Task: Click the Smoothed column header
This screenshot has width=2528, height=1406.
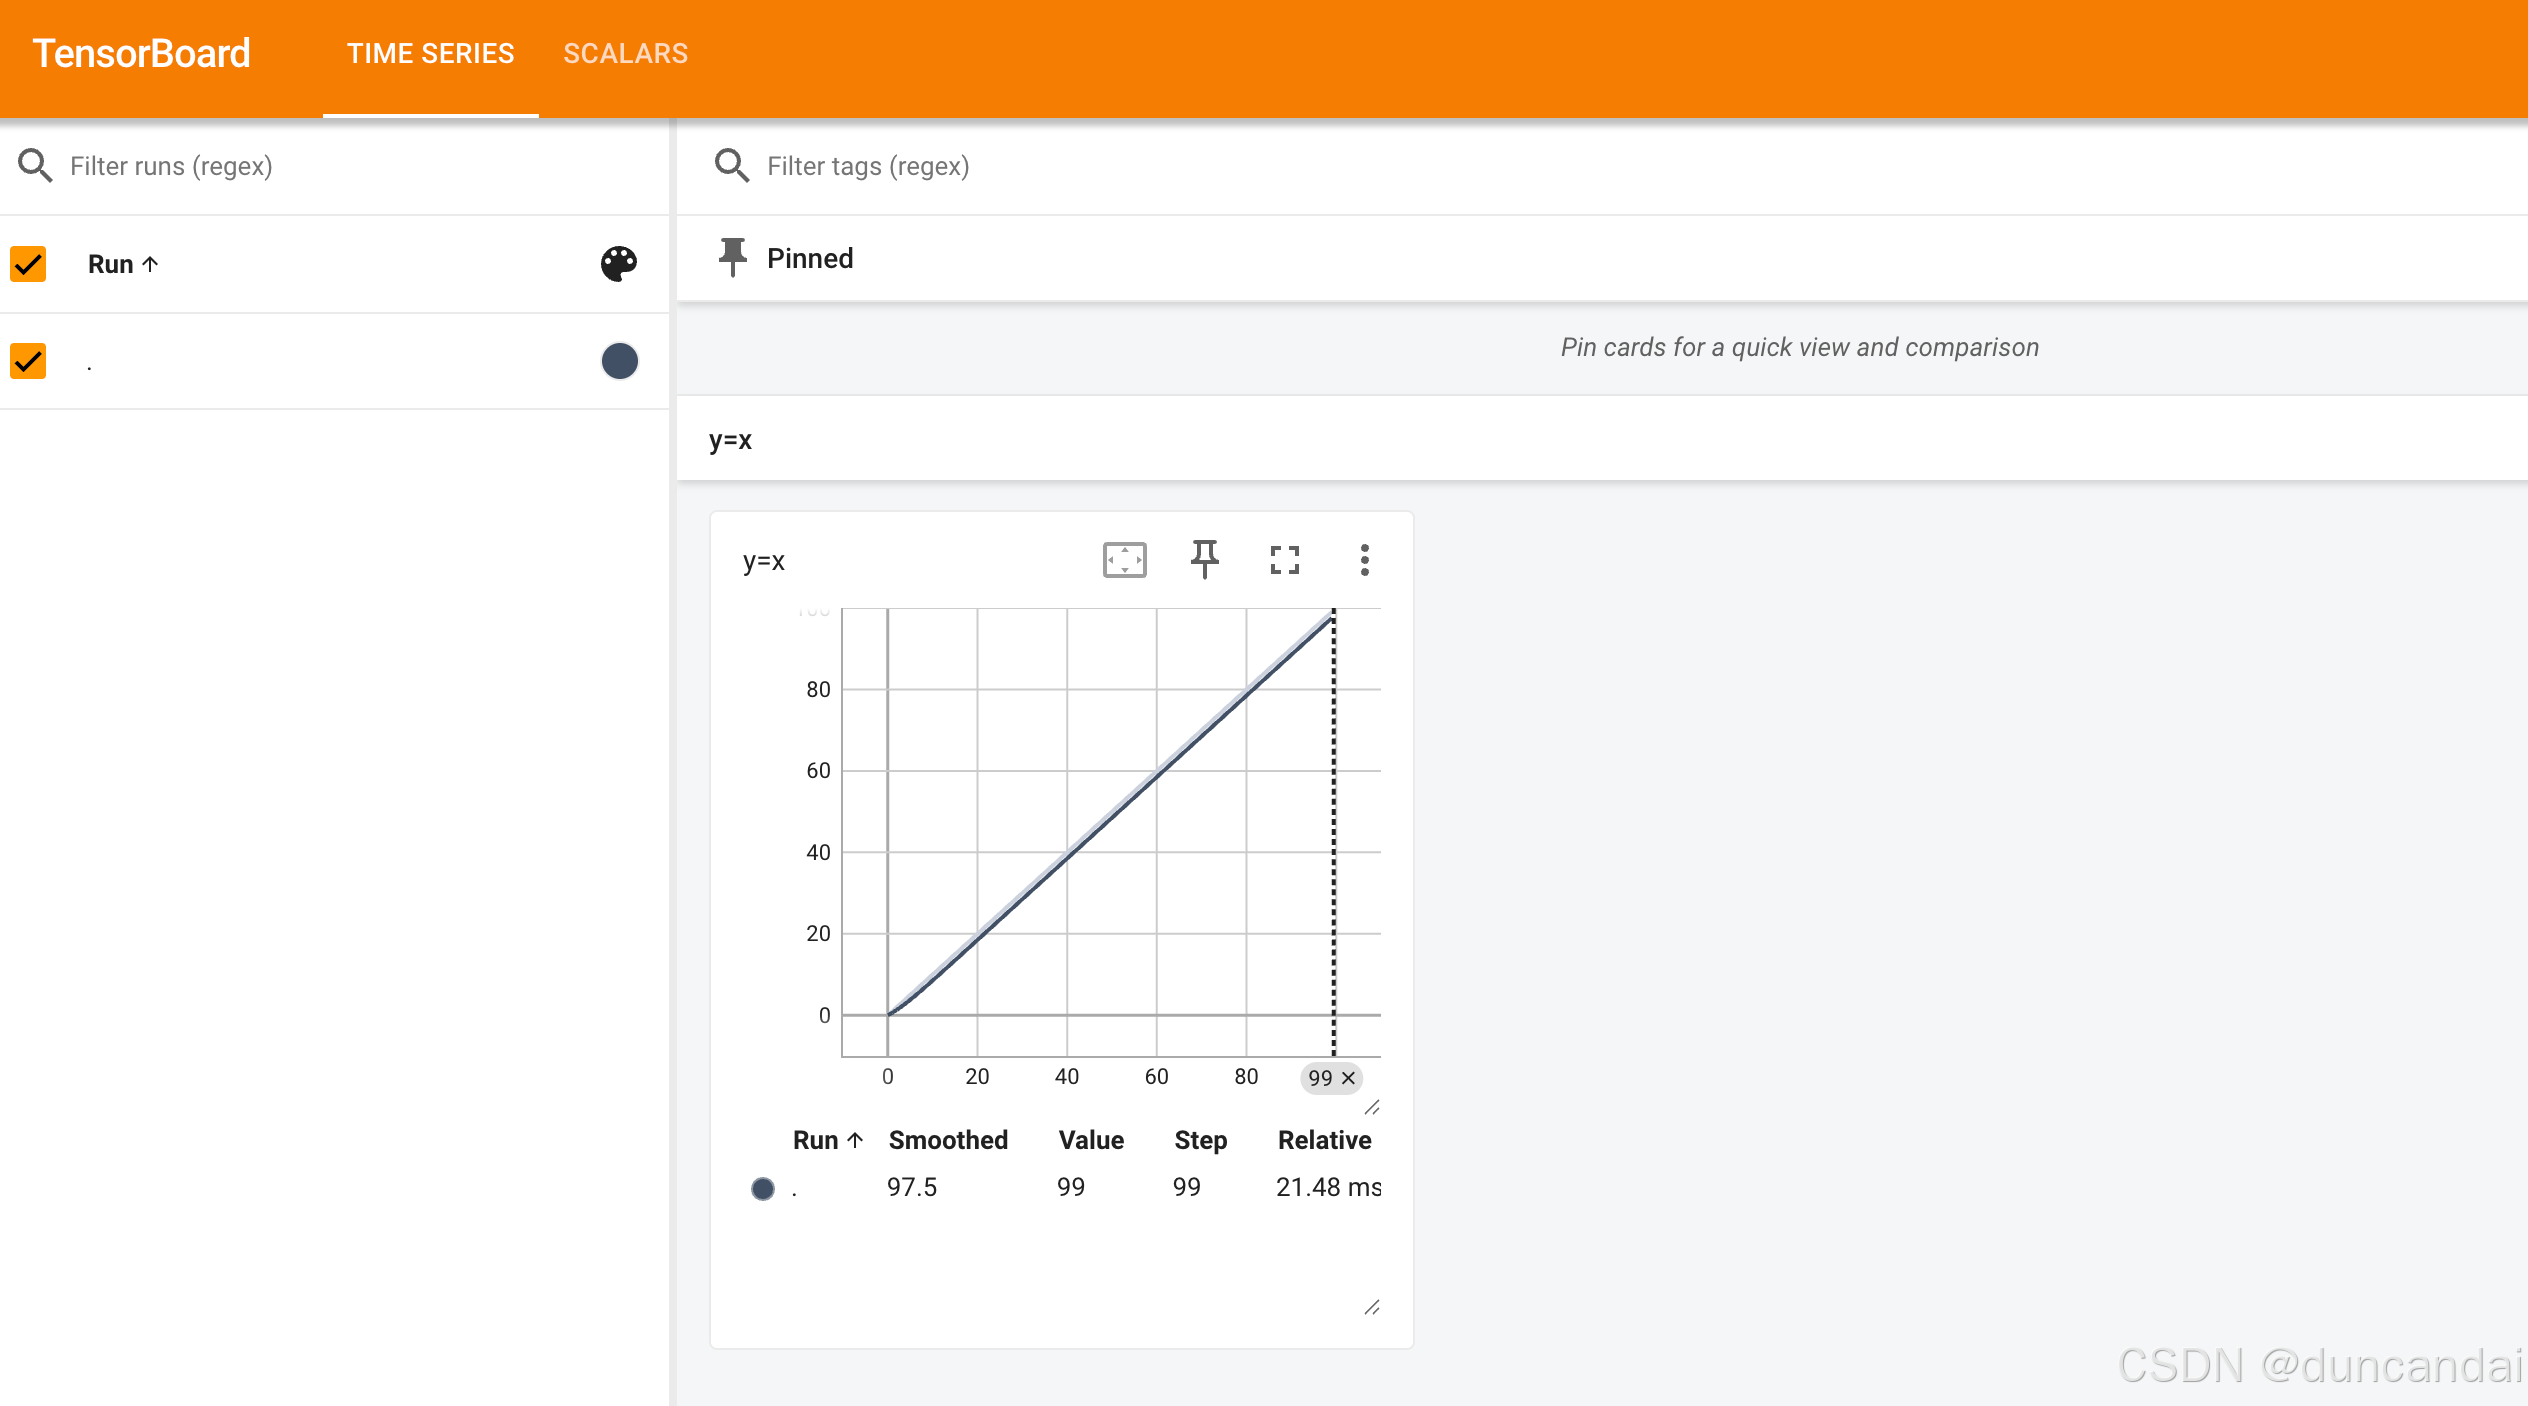Action: [x=948, y=1140]
